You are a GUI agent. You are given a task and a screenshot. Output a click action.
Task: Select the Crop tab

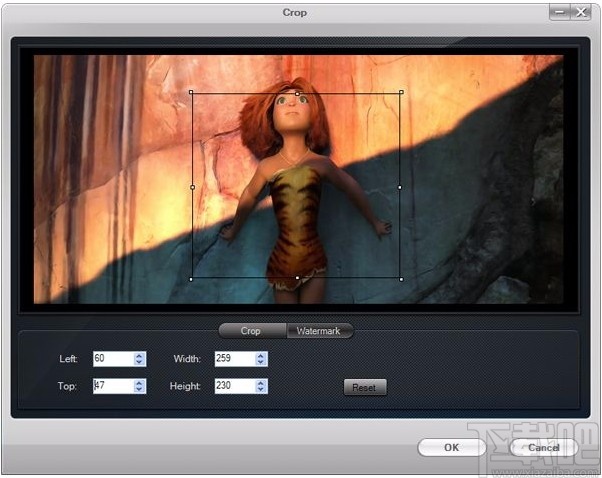tap(252, 331)
